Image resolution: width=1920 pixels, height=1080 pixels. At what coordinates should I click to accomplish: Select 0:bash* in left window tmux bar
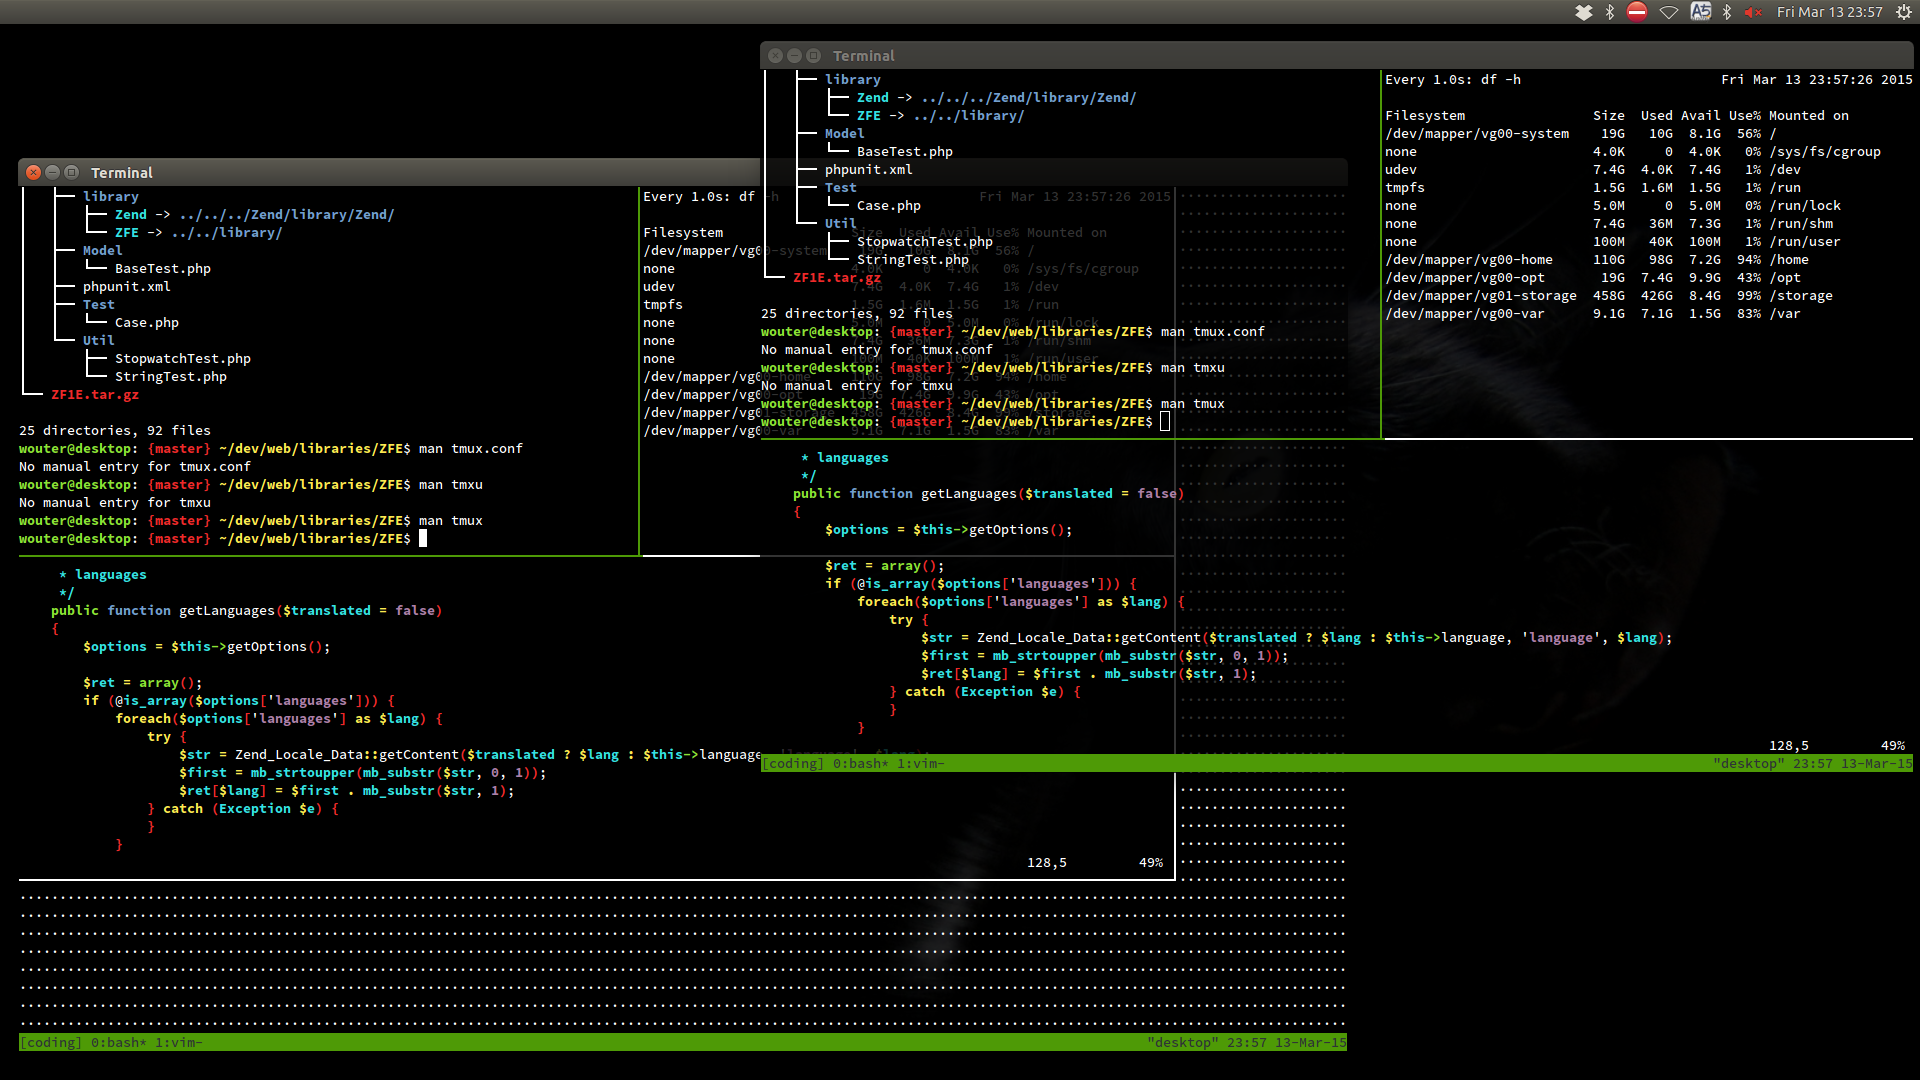[x=118, y=1043]
